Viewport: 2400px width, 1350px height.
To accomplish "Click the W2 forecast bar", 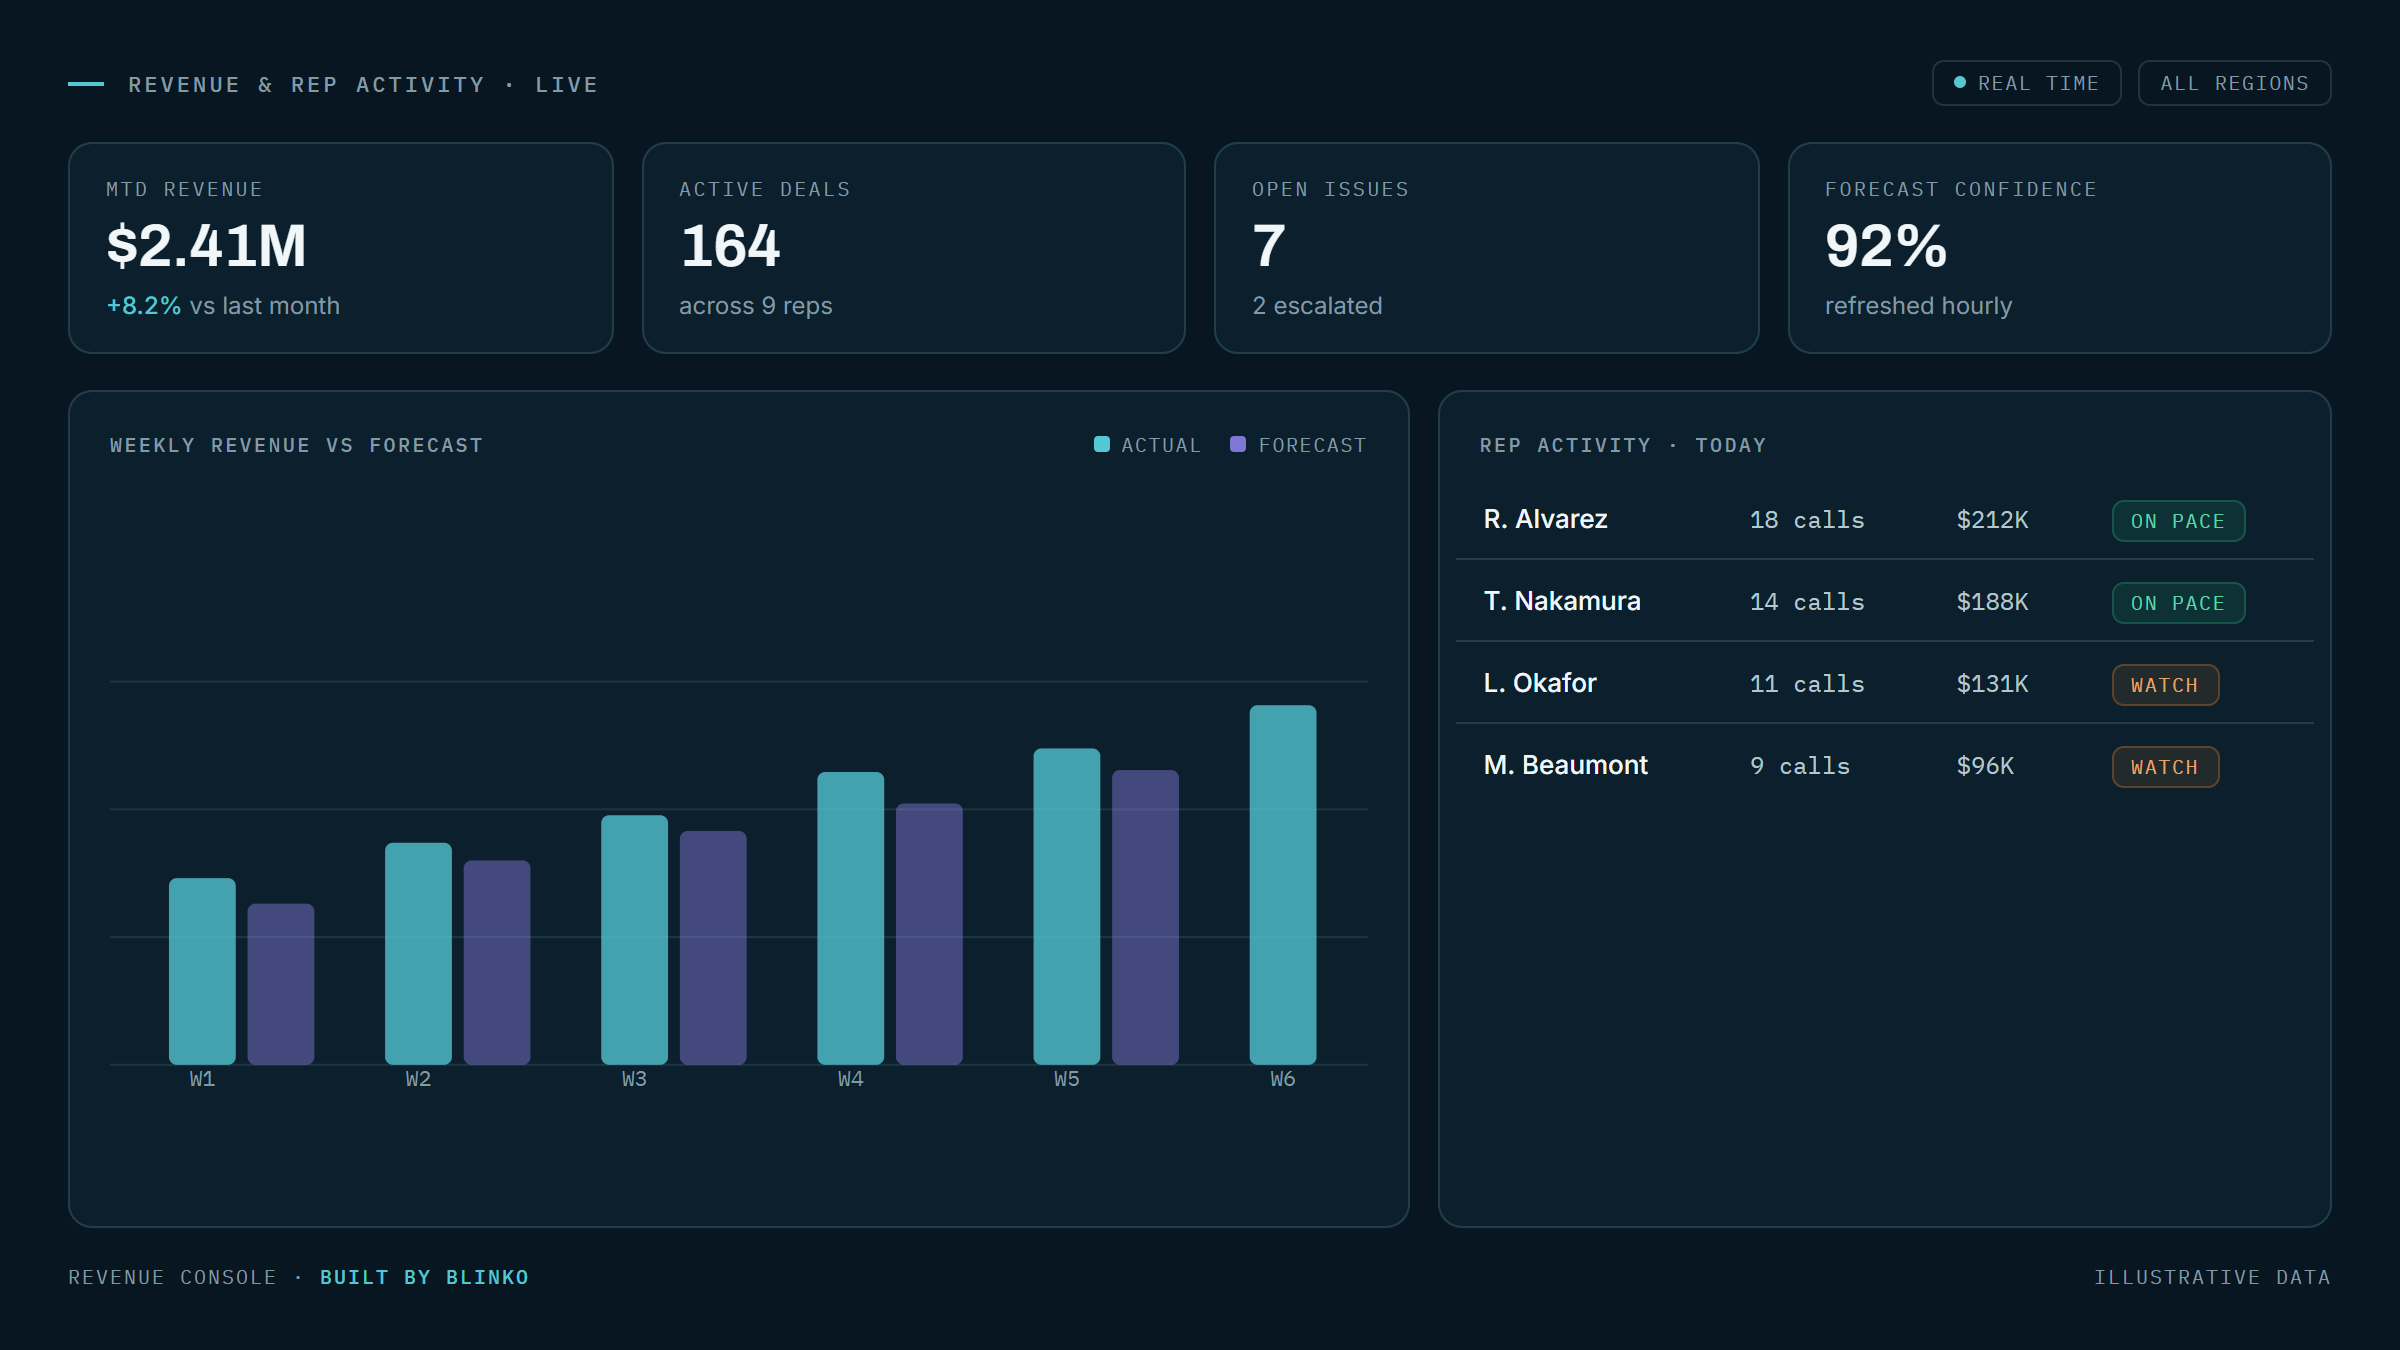I will [497, 962].
